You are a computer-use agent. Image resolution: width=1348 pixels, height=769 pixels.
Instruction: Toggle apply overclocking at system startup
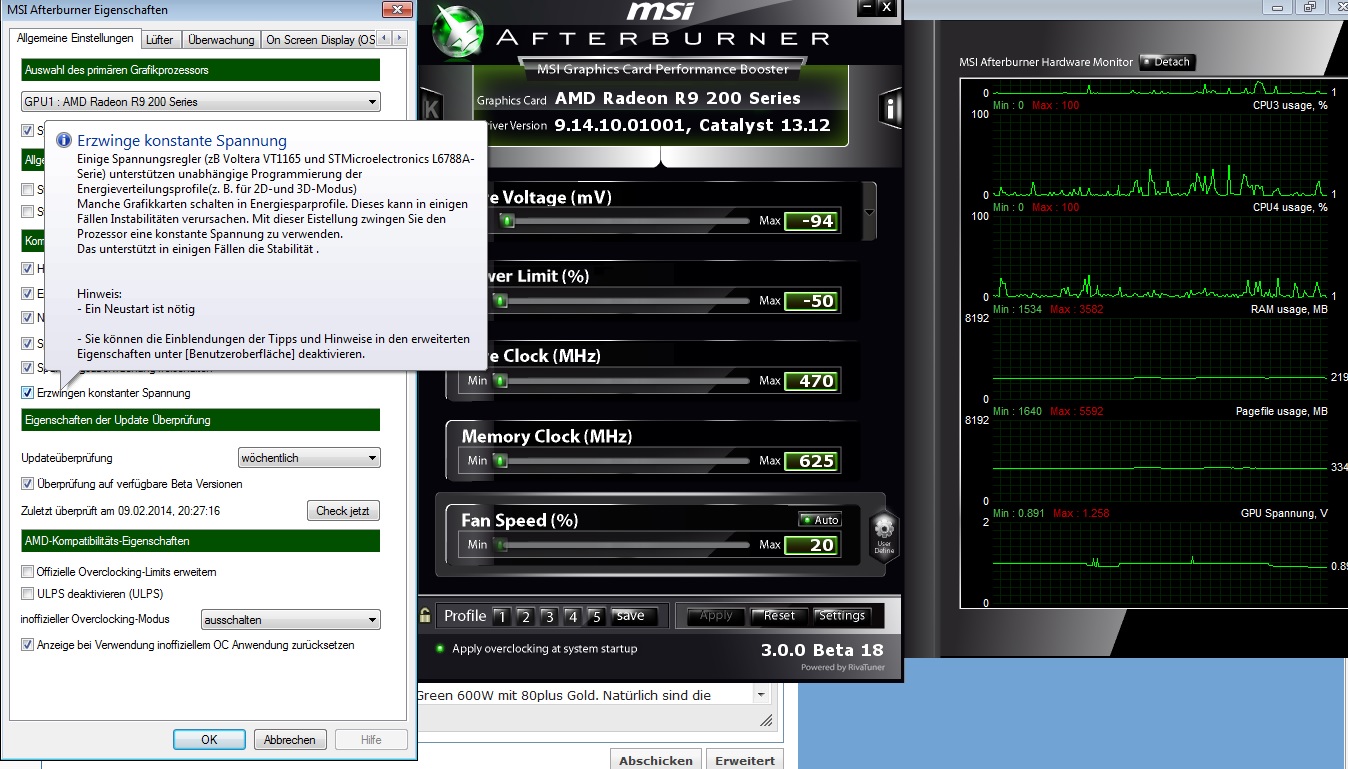(441, 648)
